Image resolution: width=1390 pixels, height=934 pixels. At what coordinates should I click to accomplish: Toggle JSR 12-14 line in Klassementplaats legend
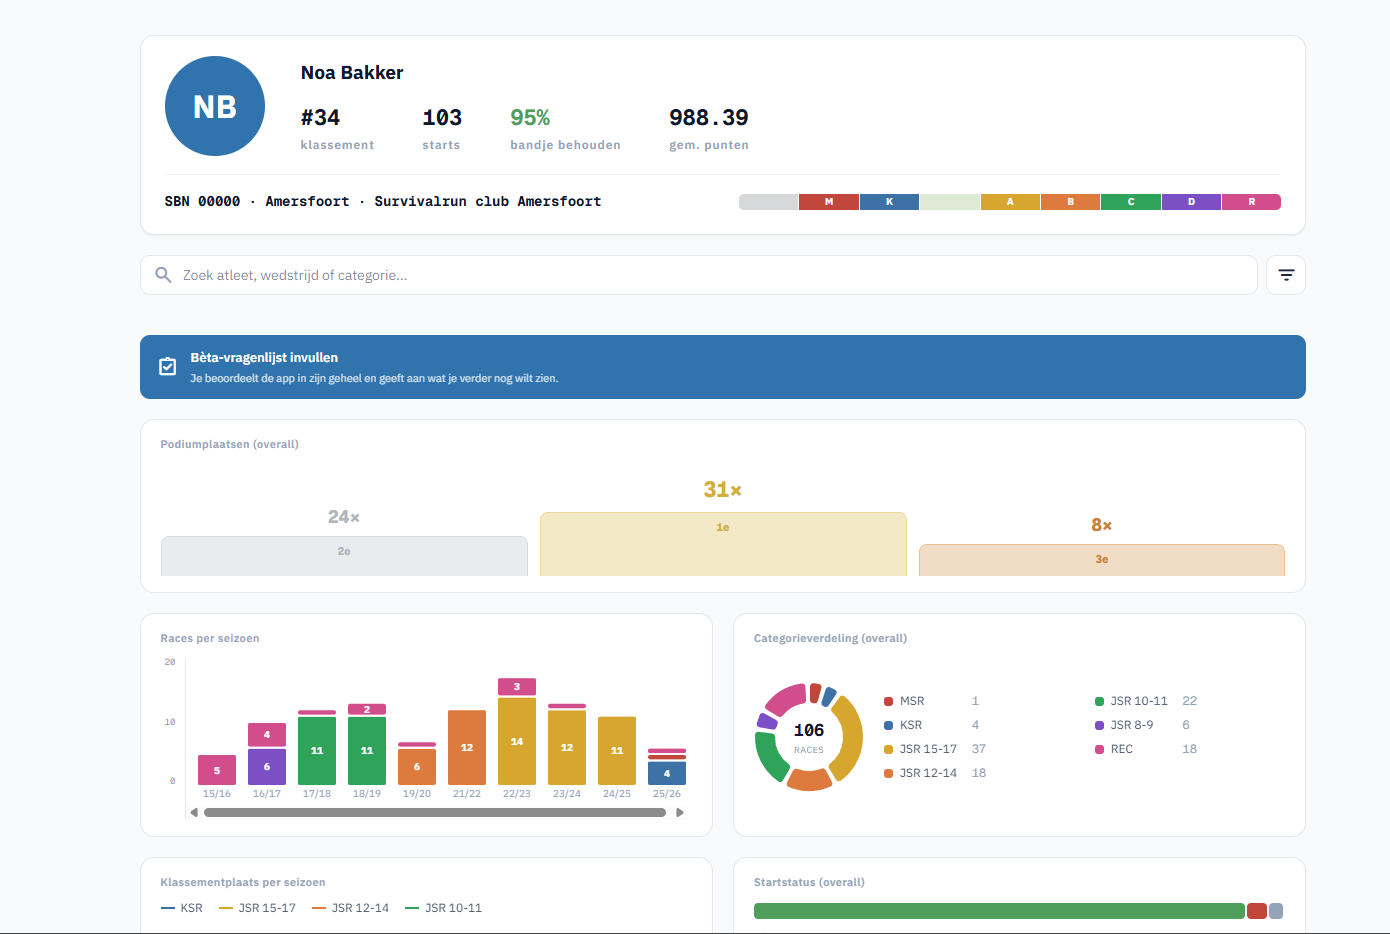pyautogui.click(x=350, y=908)
